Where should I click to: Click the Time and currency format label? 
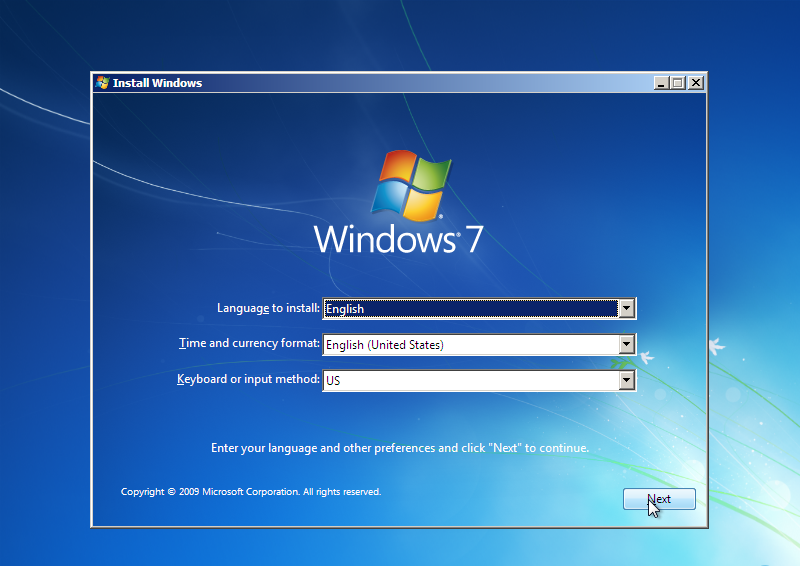click(249, 343)
